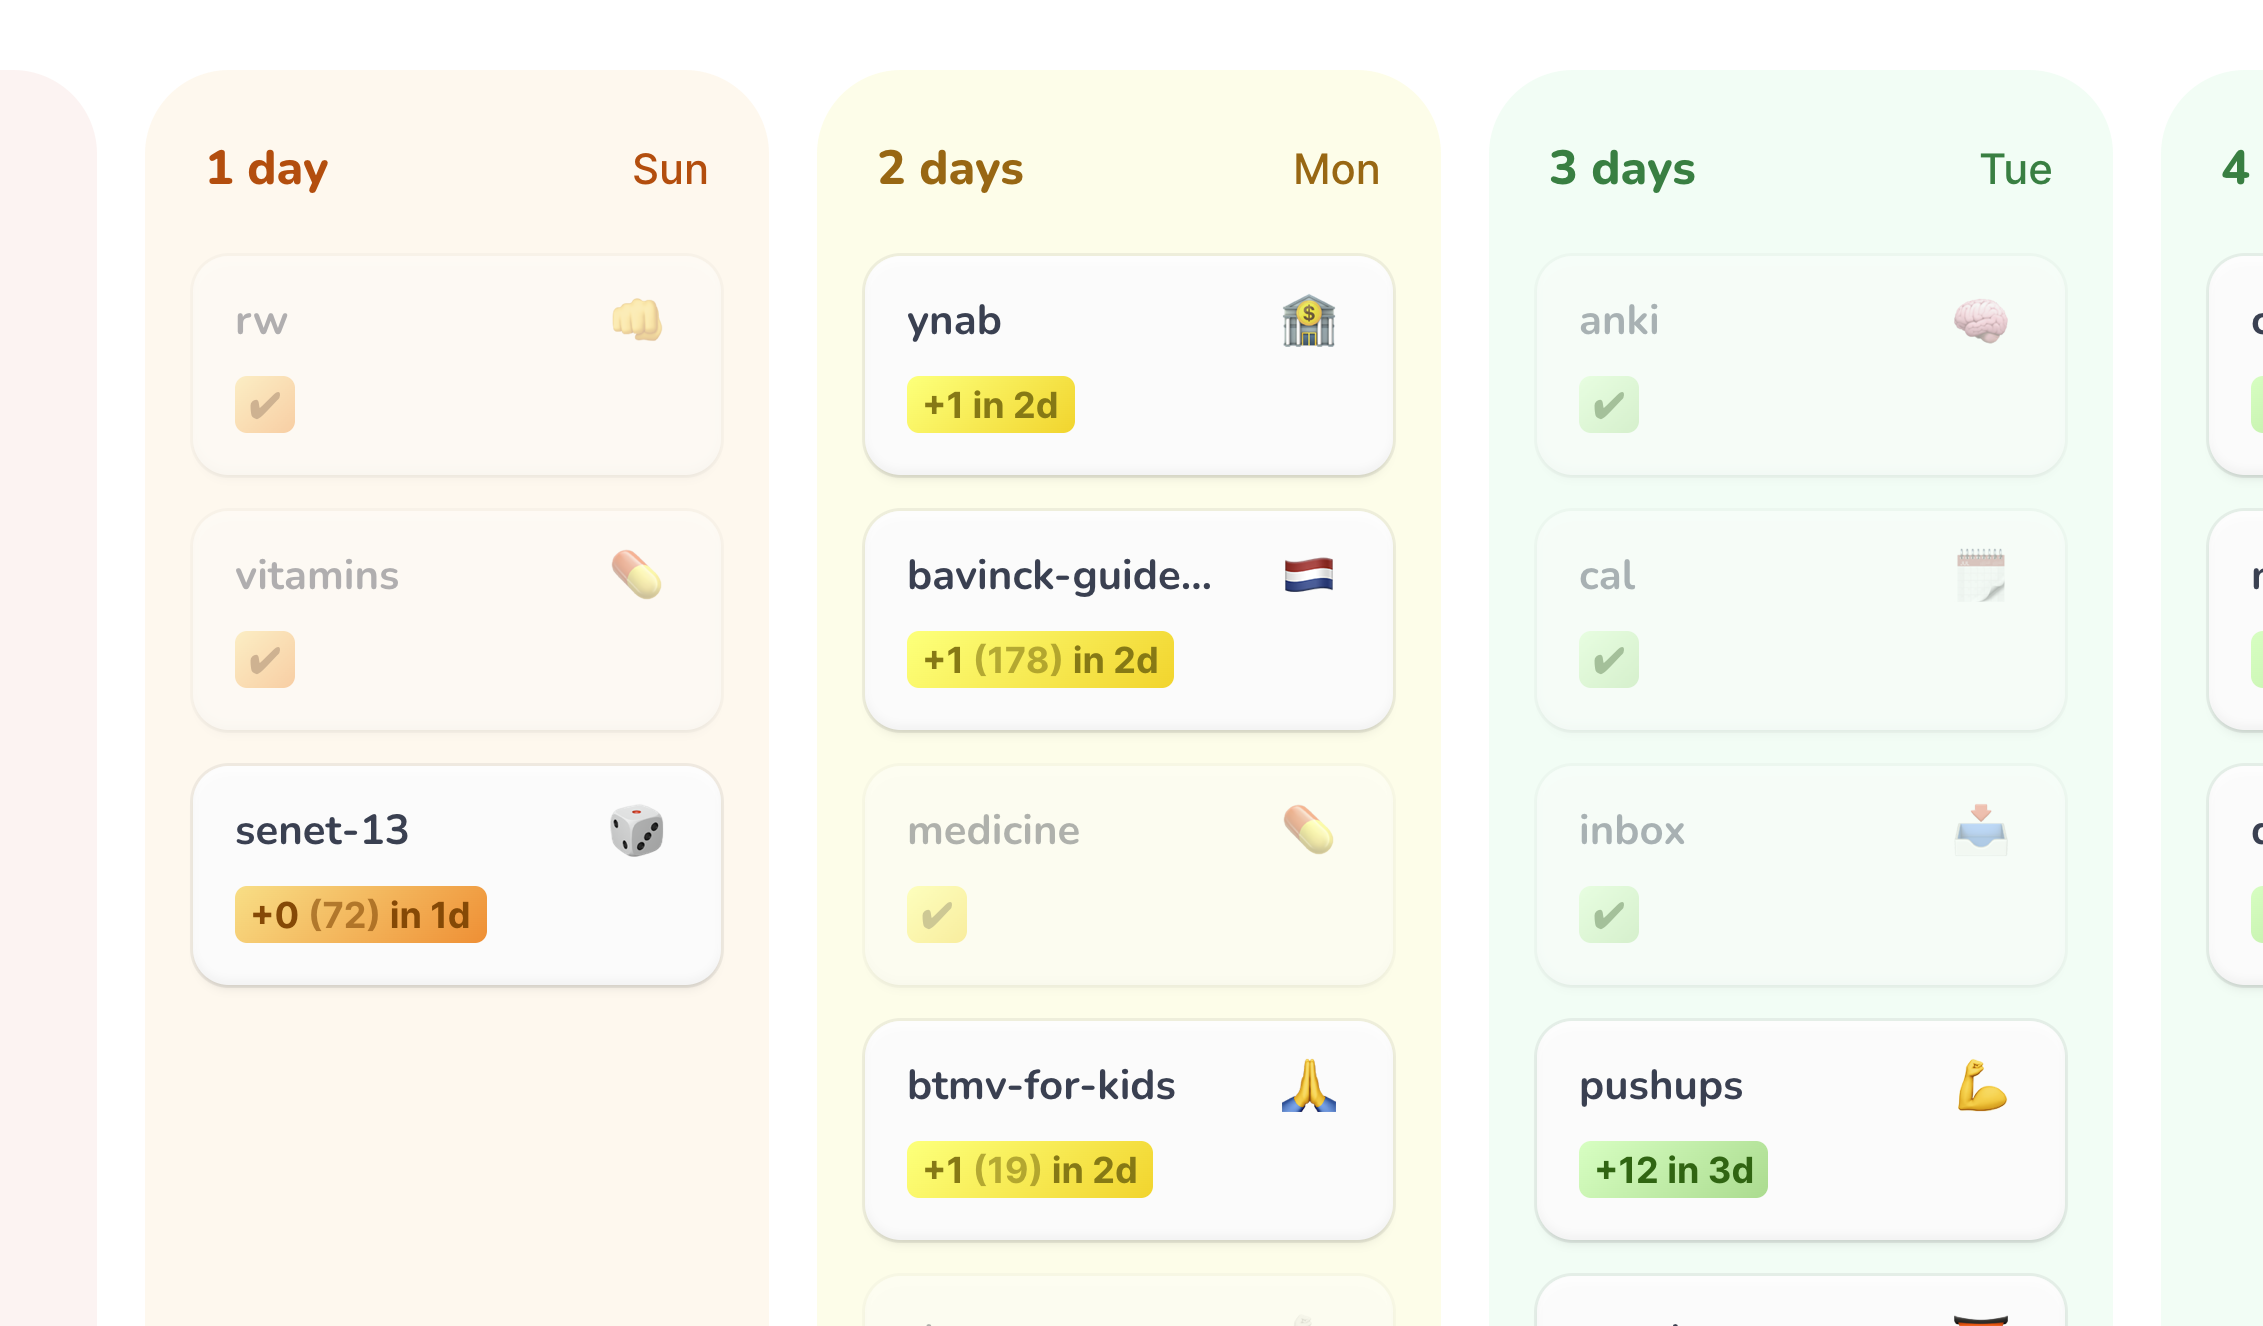Click the calendar icon on cal card

pyautogui.click(x=1981, y=575)
